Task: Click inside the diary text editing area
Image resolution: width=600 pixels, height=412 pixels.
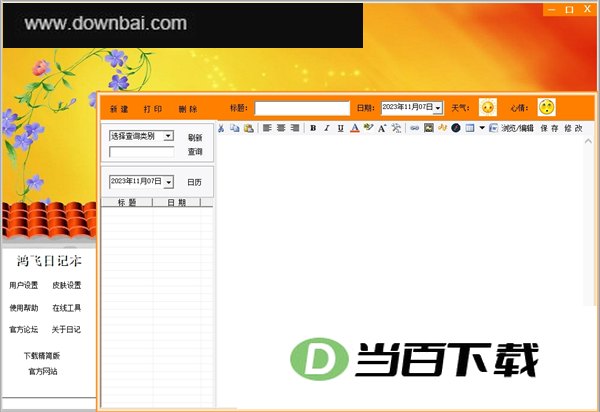Action: tap(400, 230)
